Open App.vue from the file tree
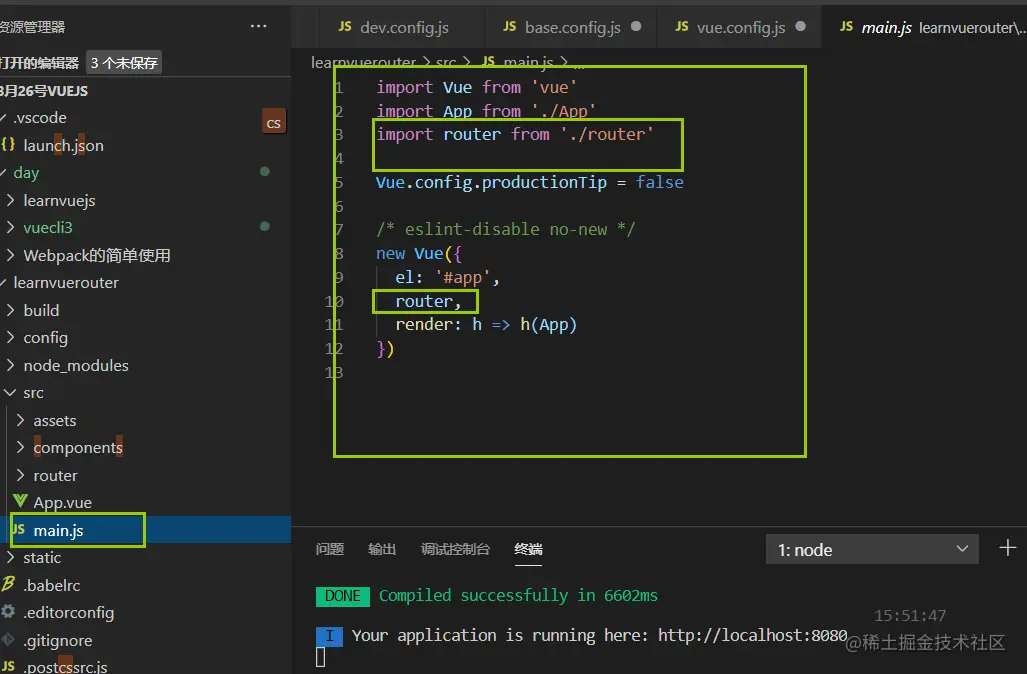This screenshot has width=1027, height=674. [62, 502]
